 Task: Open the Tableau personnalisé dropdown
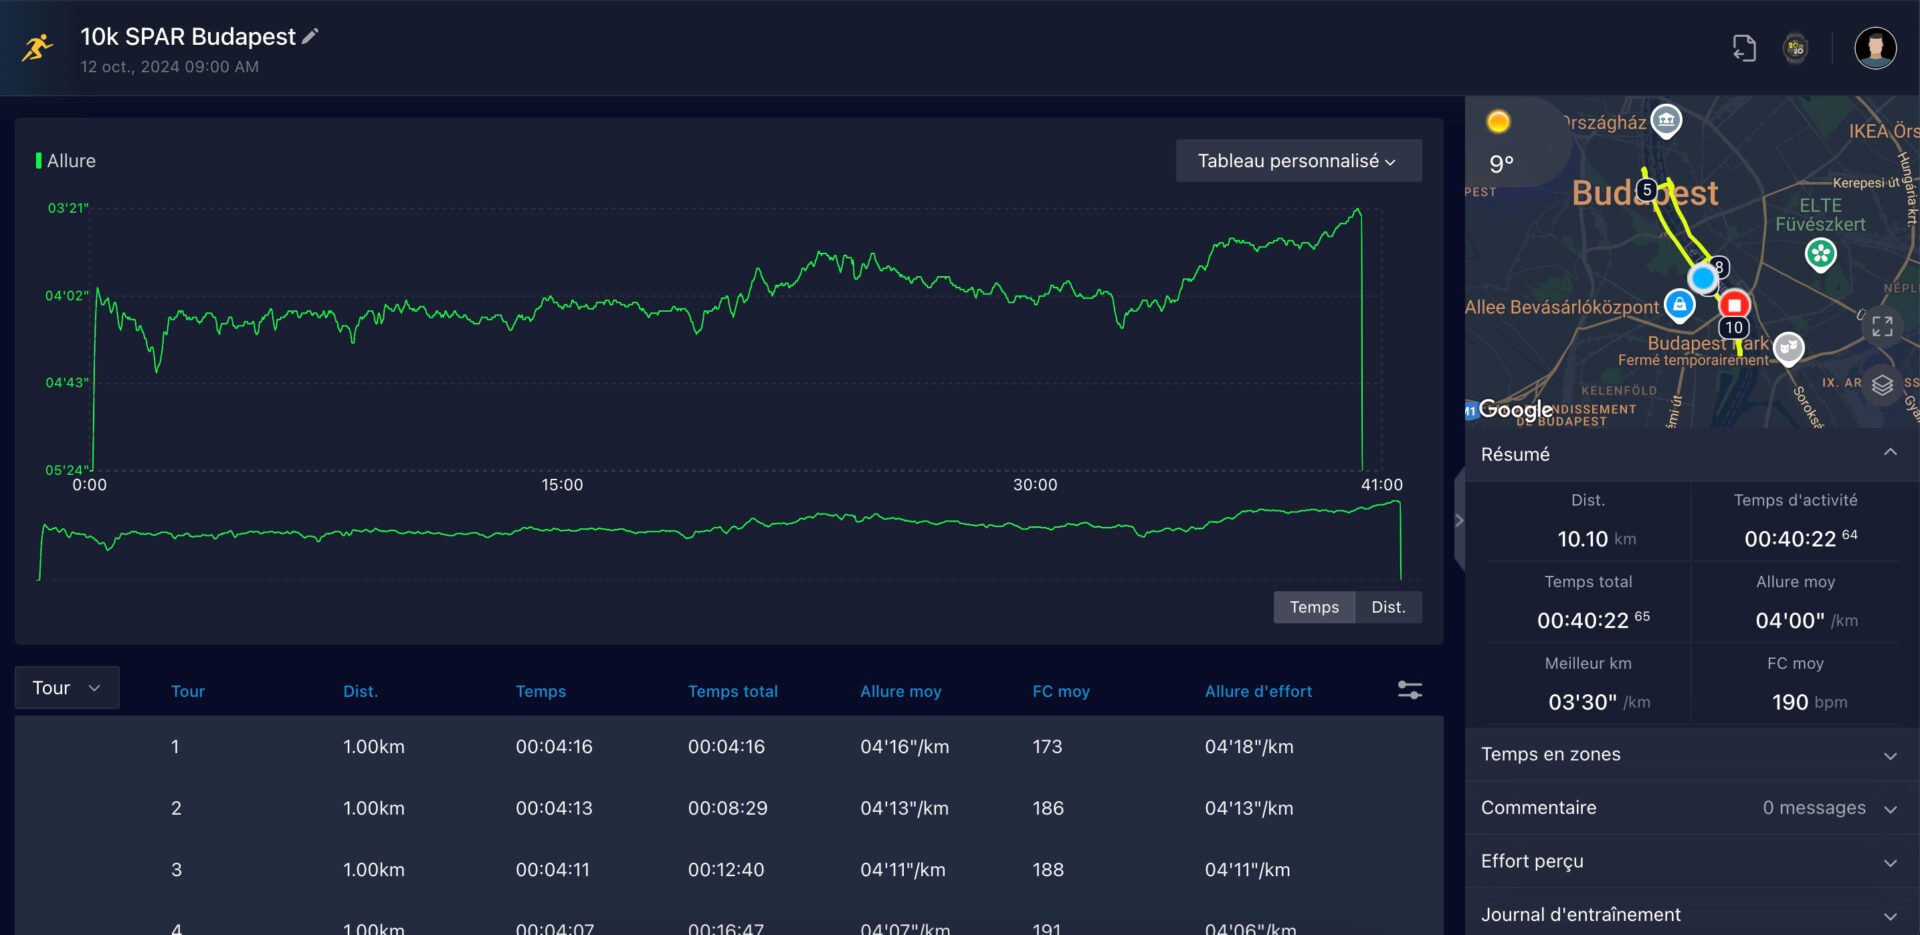pyautogui.click(x=1298, y=161)
